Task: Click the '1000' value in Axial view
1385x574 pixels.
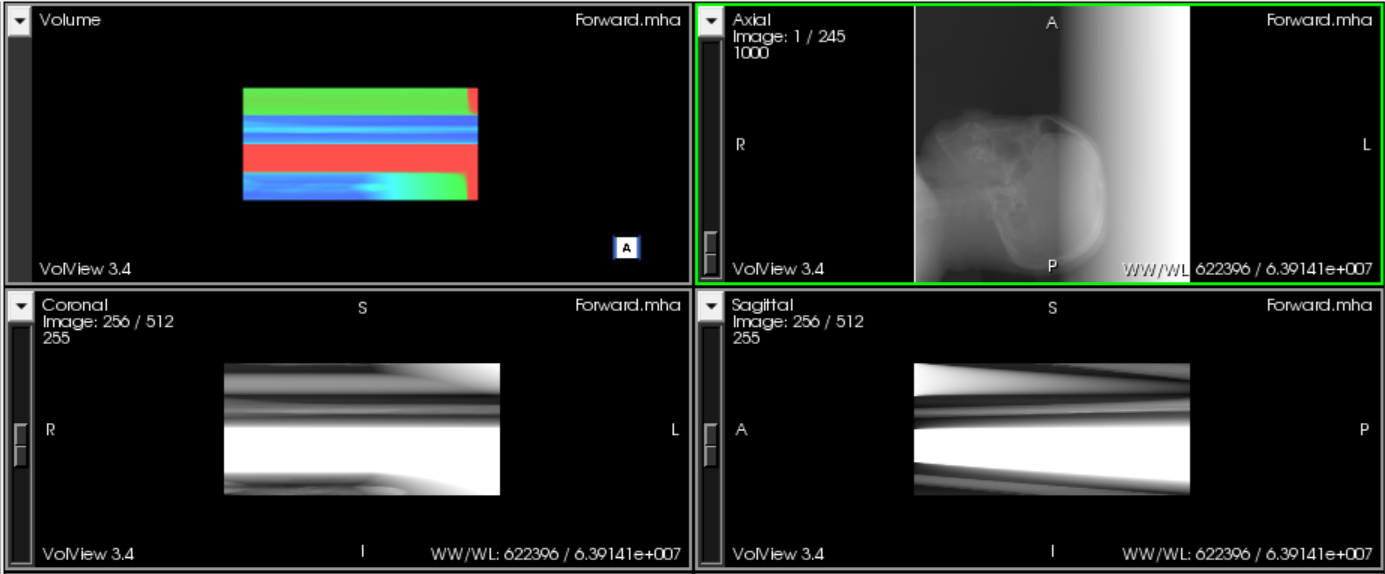Action: click(x=751, y=54)
